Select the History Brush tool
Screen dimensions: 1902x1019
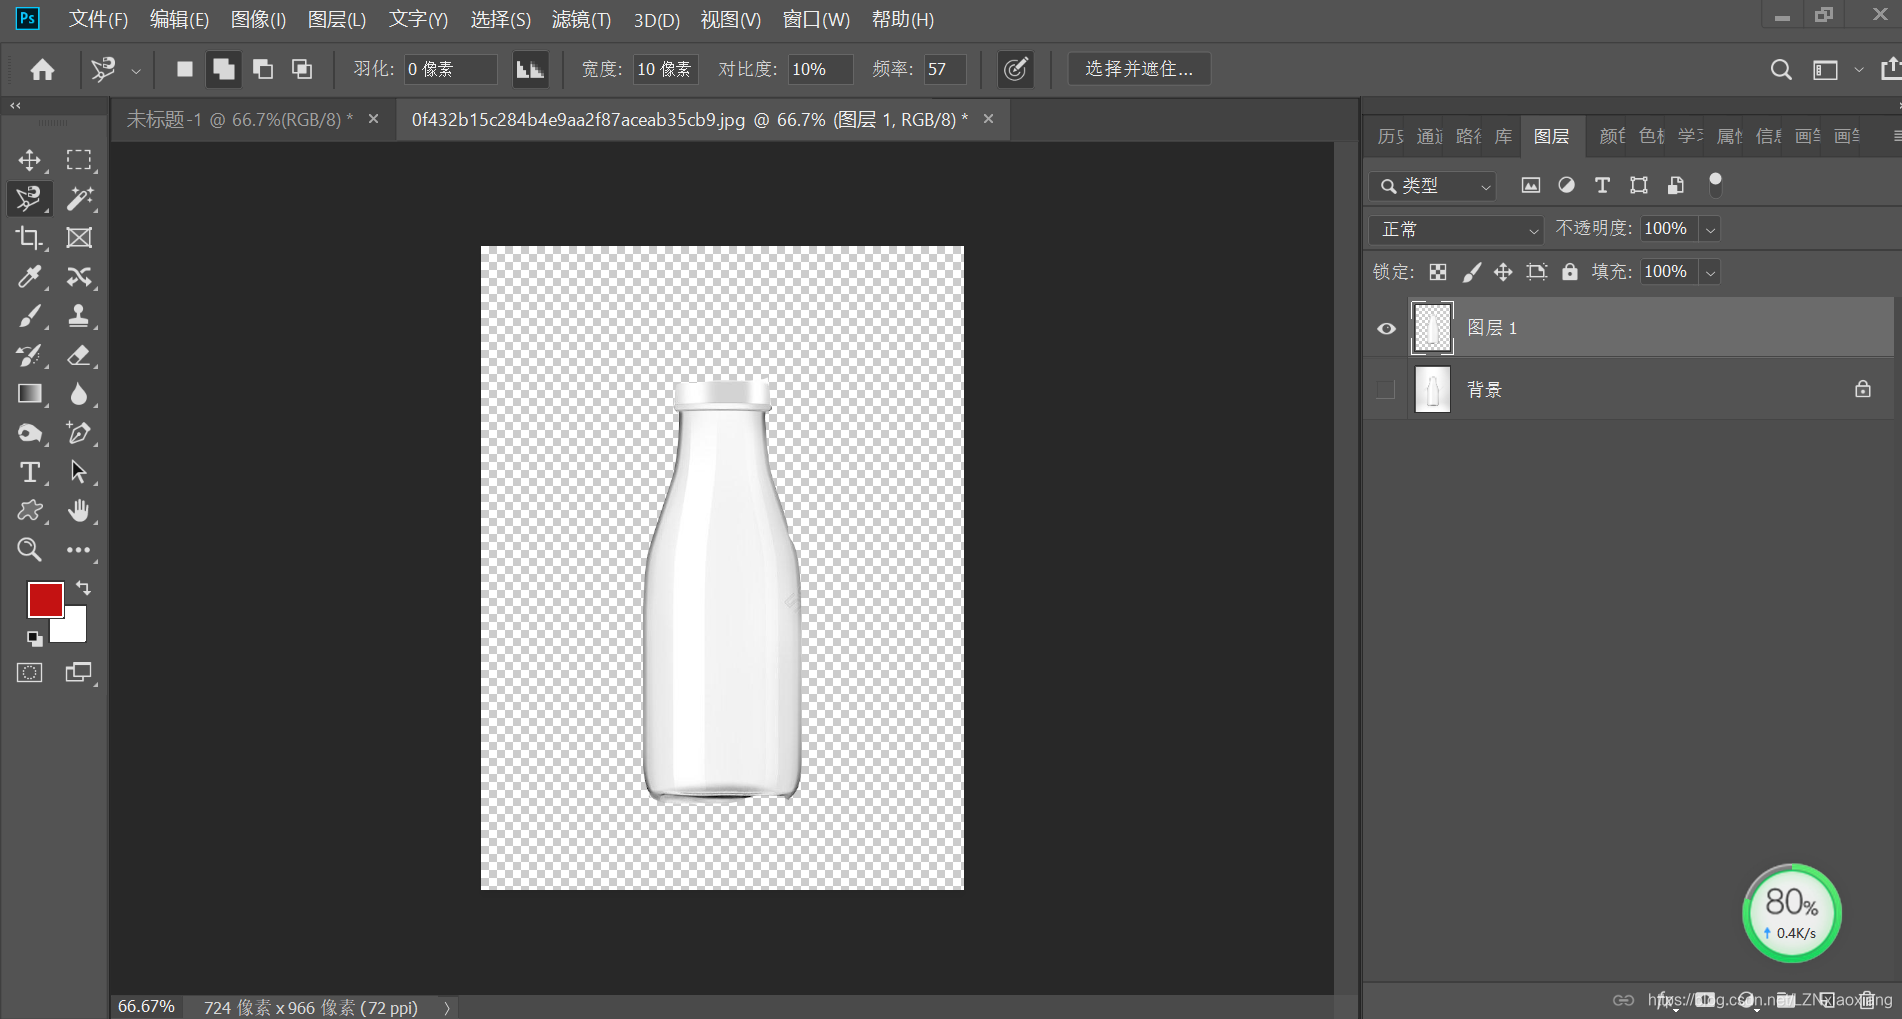[29, 355]
